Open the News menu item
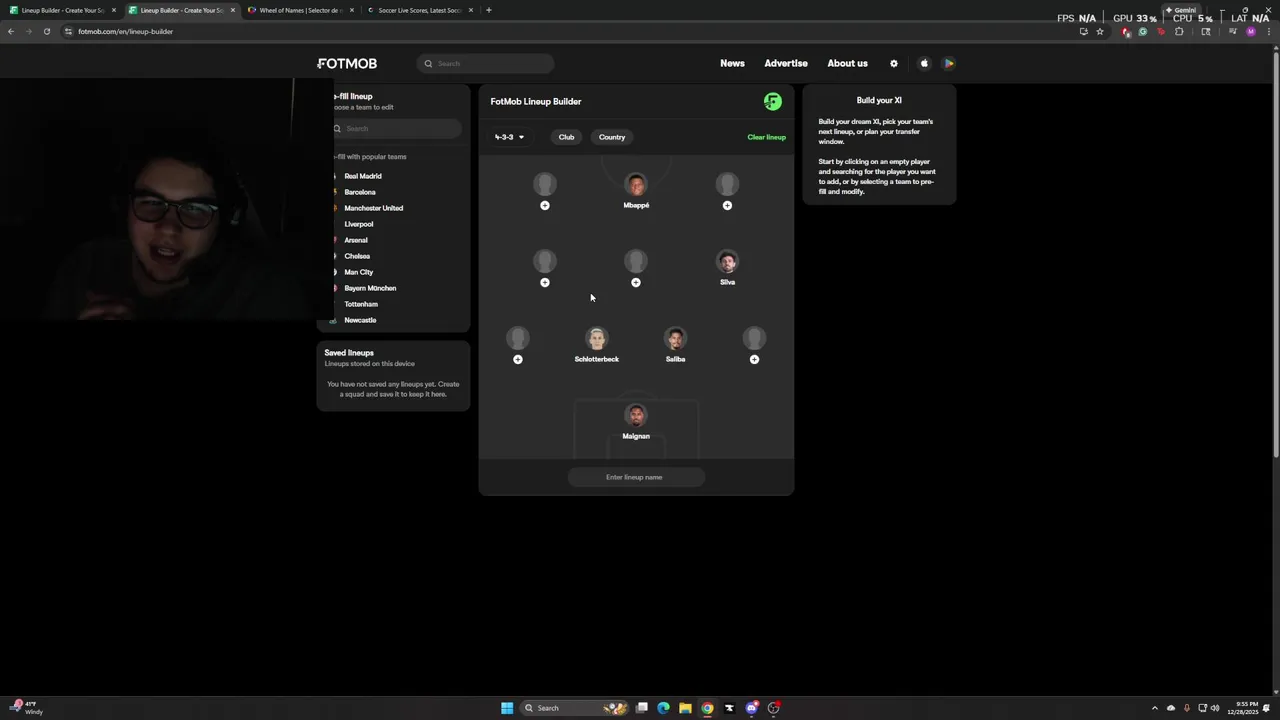 pyautogui.click(x=732, y=63)
